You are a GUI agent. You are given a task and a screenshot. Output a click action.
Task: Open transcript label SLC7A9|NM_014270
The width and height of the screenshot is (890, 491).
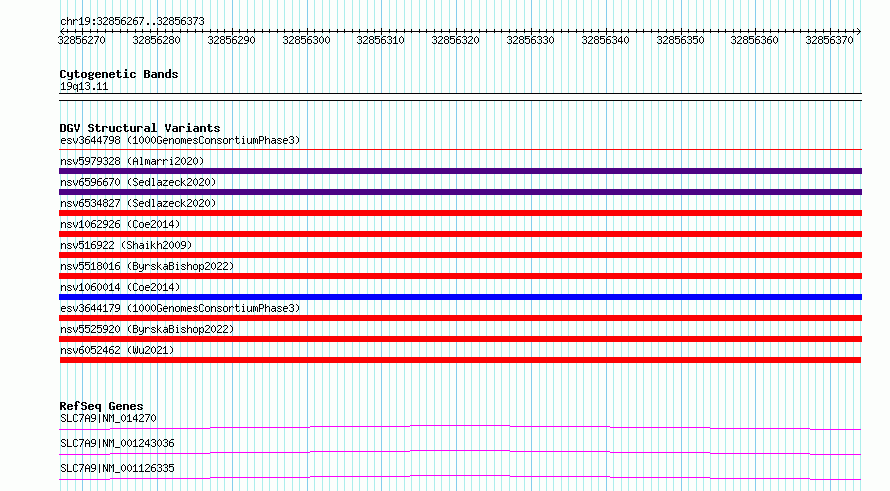pyautogui.click(x=108, y=418)
